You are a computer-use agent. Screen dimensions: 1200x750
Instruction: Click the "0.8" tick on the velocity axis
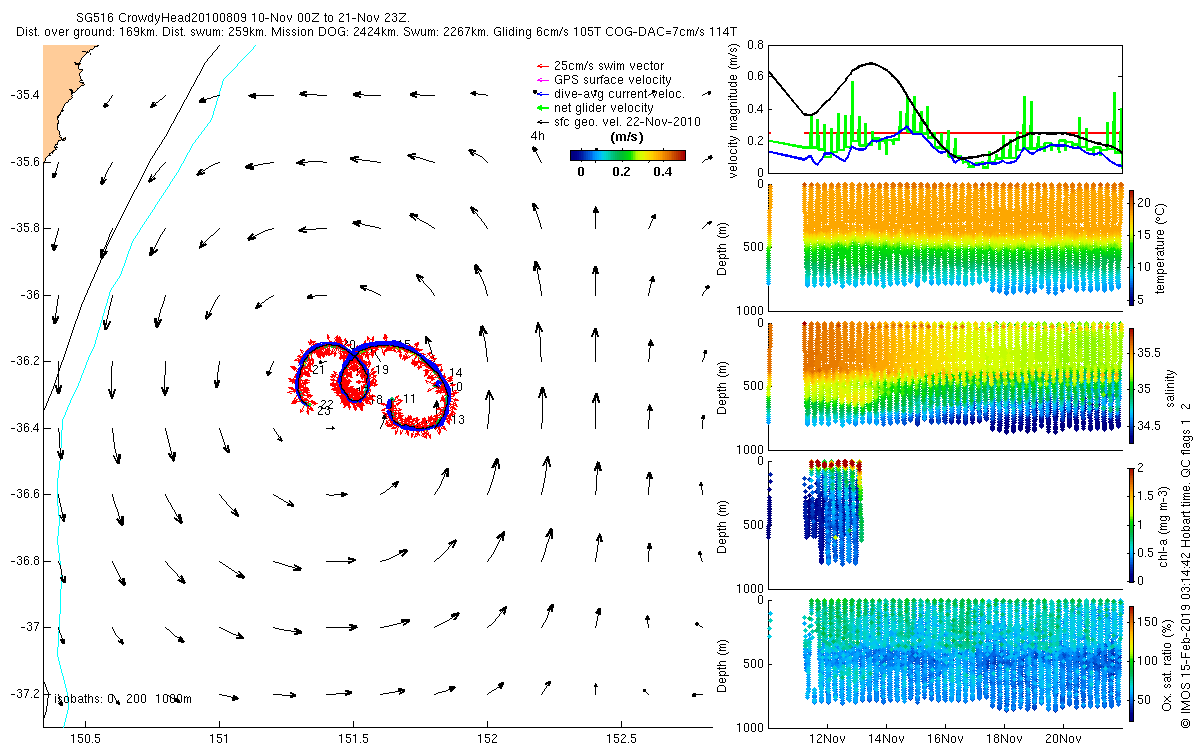(x=755, y=45)
